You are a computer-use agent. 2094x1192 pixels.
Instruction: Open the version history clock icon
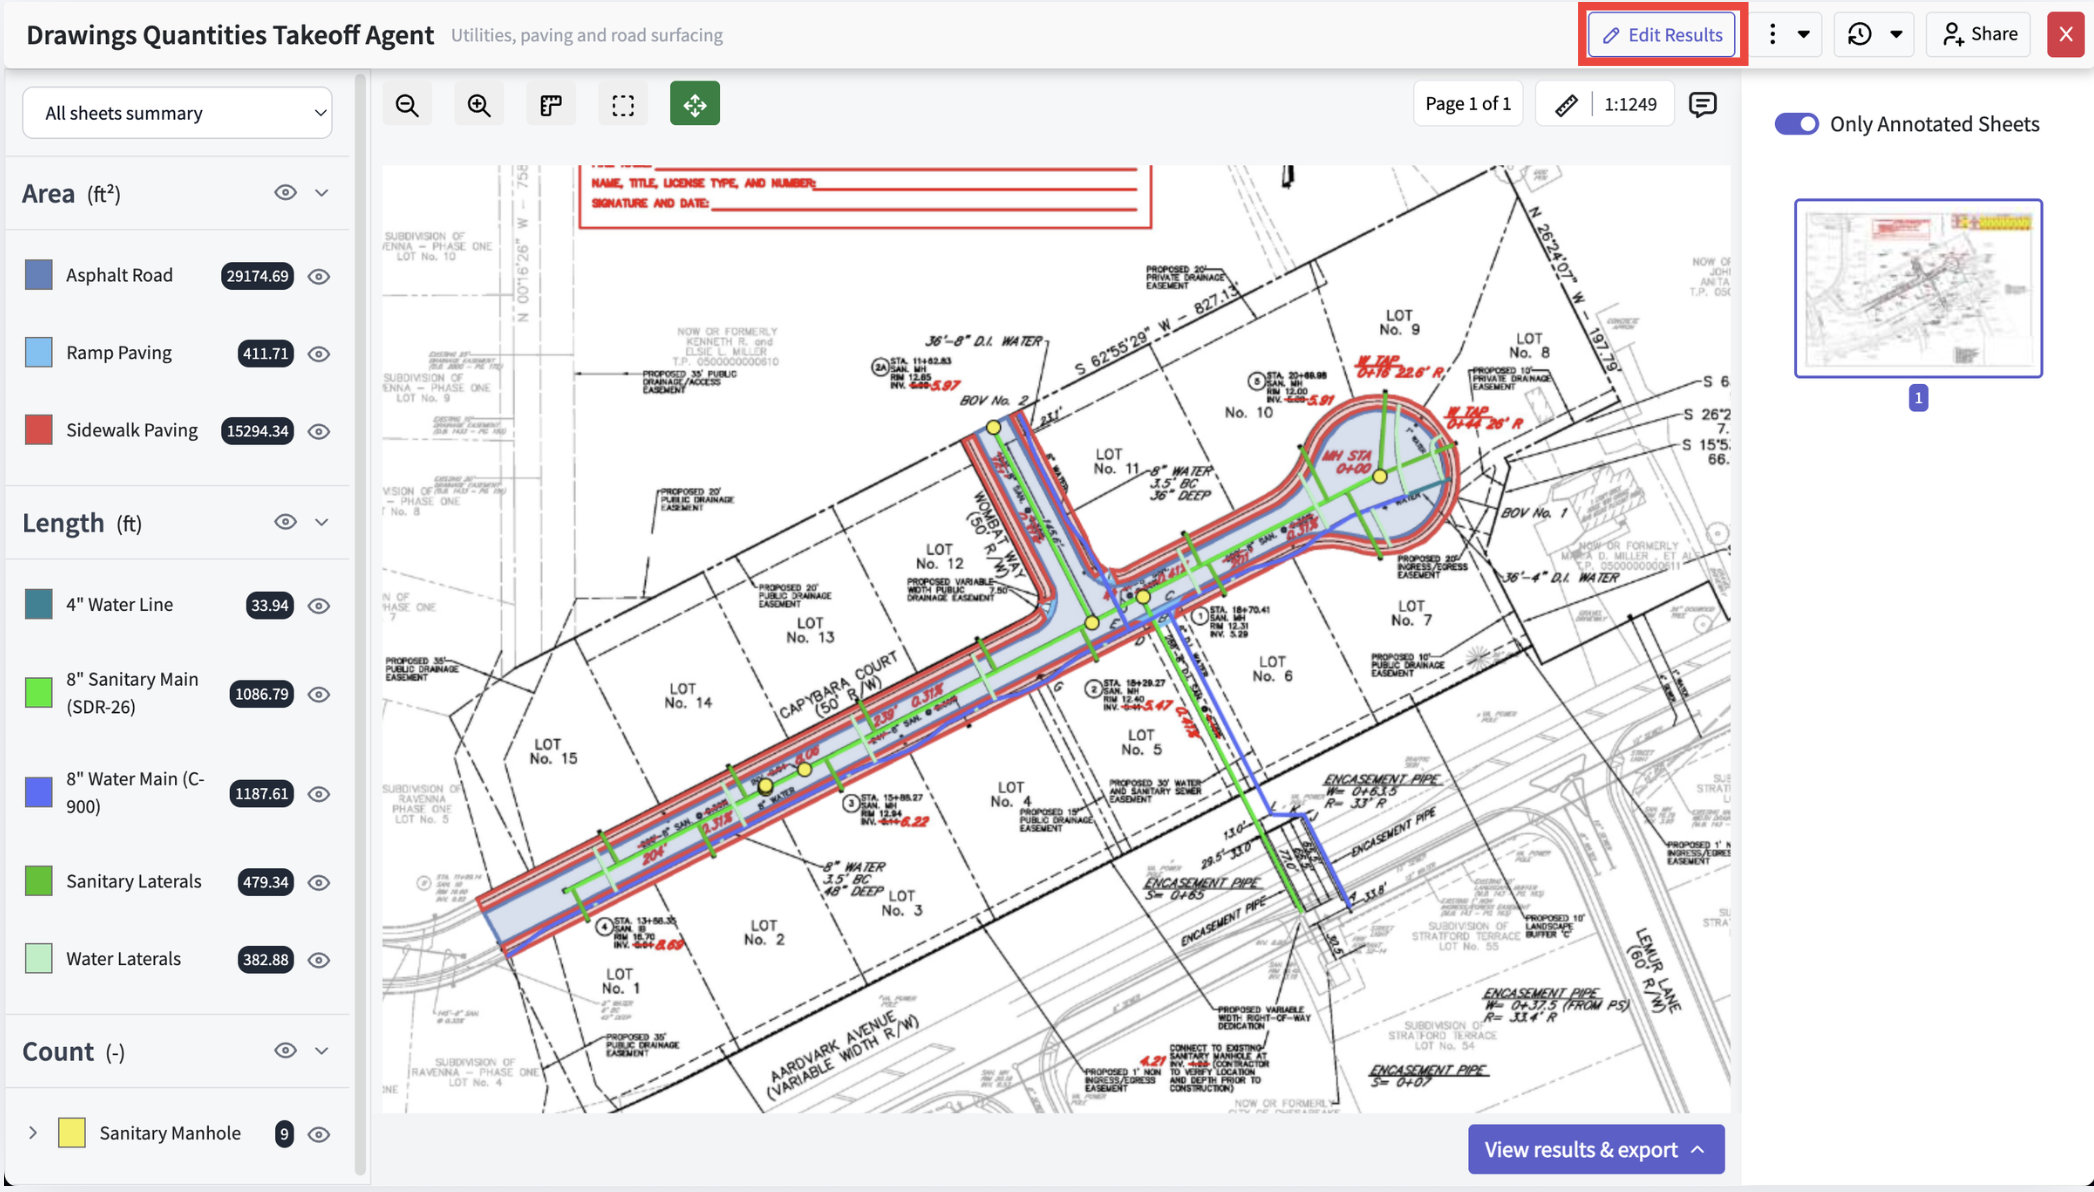pyautogui.click(x=1860, y=34)
